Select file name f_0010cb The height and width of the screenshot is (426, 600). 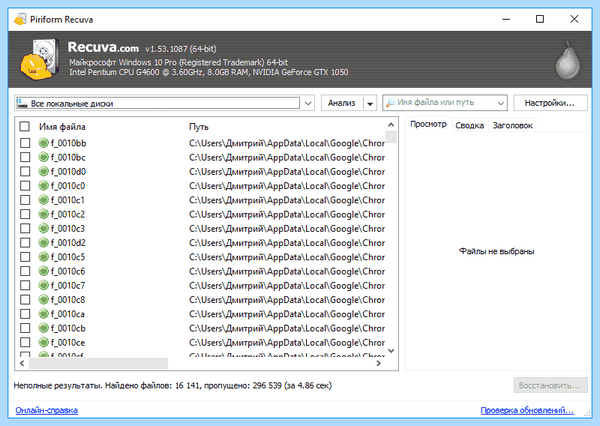click(x=68, y=328)
